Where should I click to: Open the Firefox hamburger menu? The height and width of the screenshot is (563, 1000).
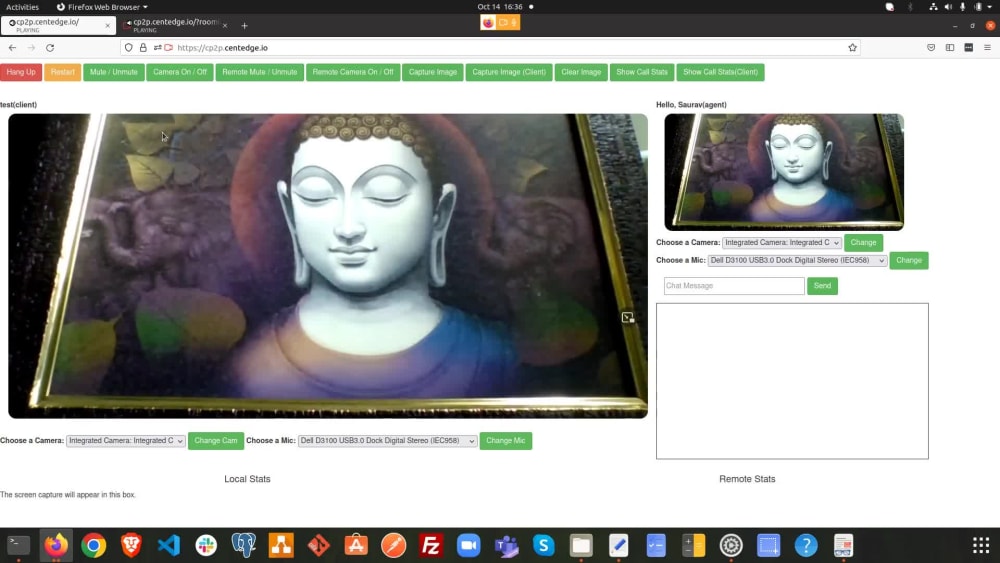987,48
